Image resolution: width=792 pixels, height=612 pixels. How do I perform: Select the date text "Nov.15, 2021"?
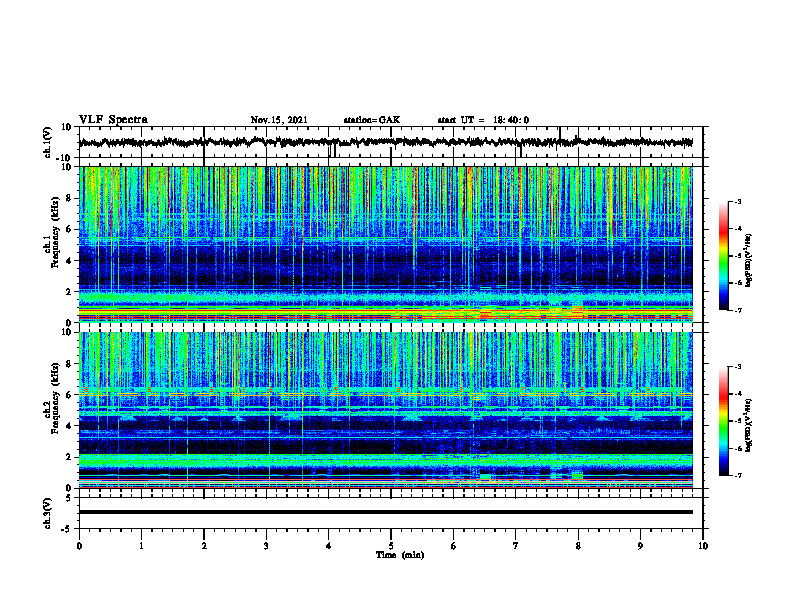tap(279, 120)
